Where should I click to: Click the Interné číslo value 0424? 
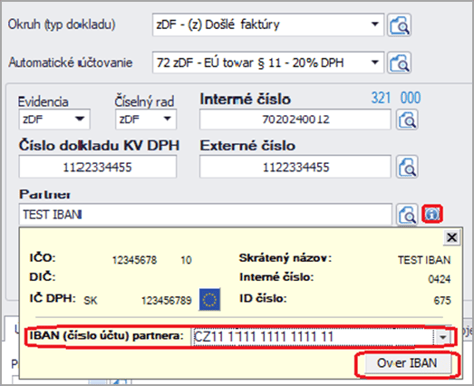click(439, 279)
